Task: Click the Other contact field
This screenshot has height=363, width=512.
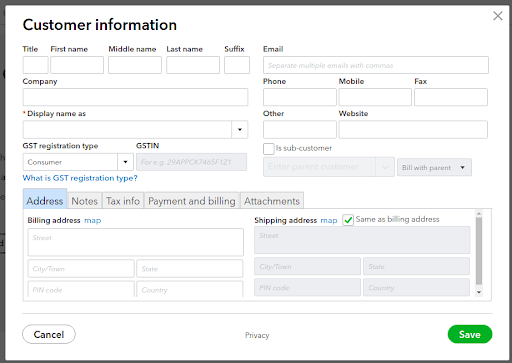Action: [300, 129]
